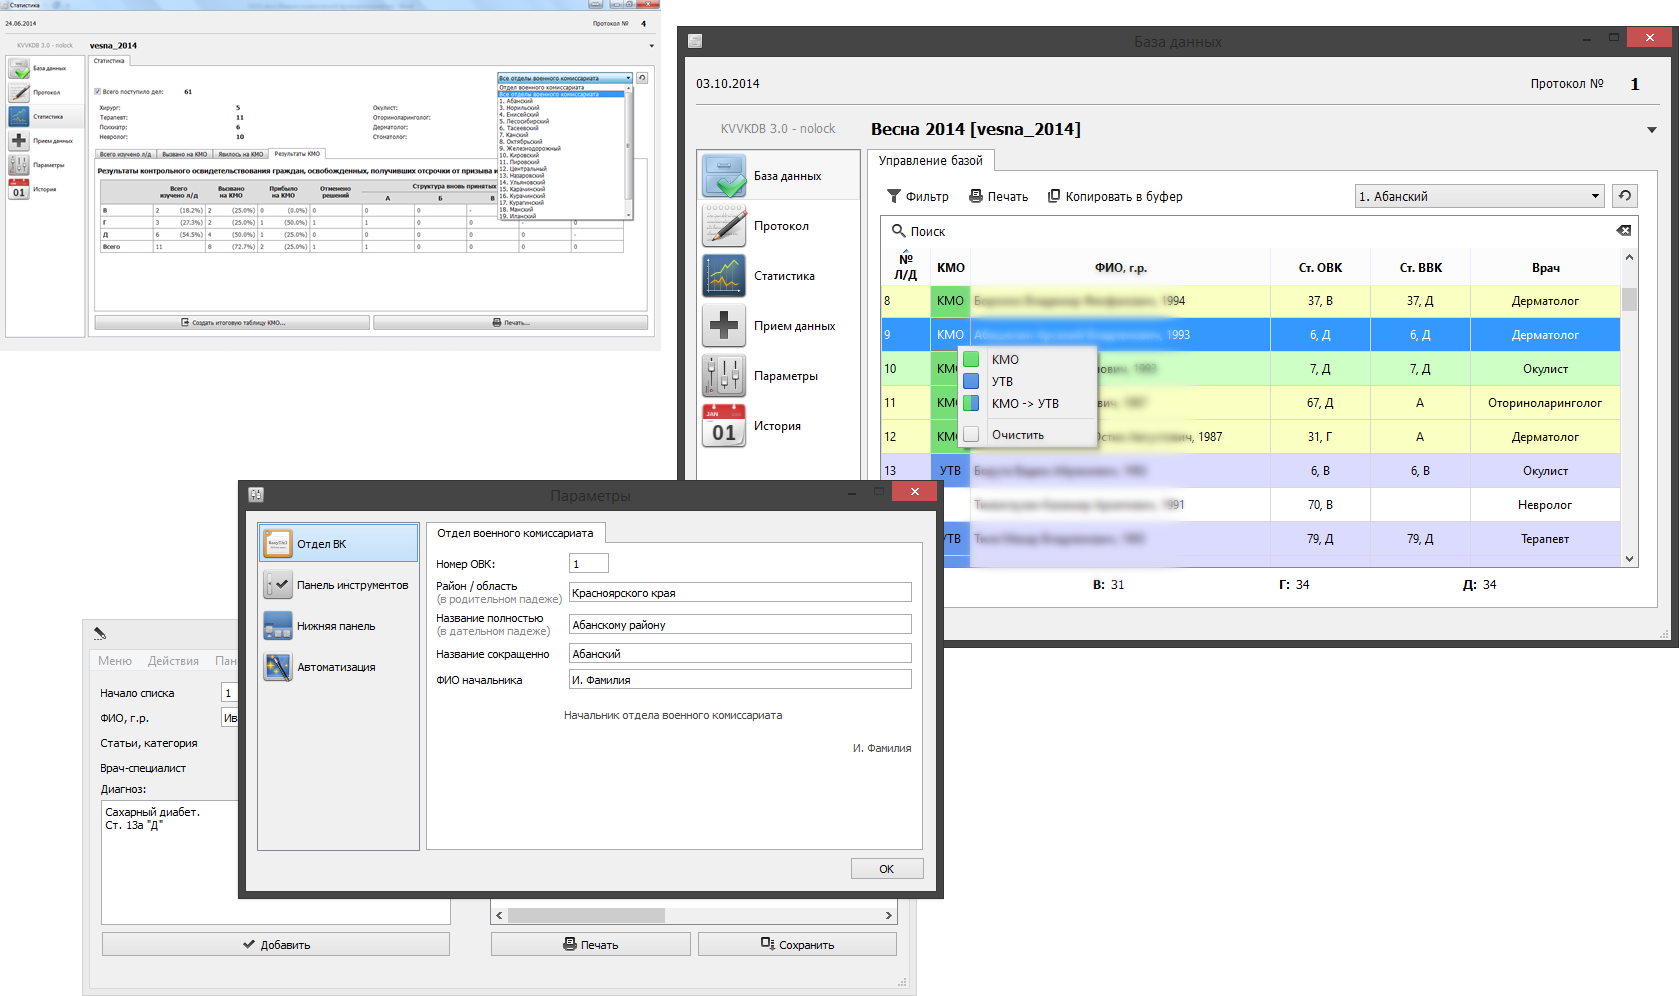
Task: Click the horizontal scrollbar thumb above the Печать button
Action: pos(586,916)
